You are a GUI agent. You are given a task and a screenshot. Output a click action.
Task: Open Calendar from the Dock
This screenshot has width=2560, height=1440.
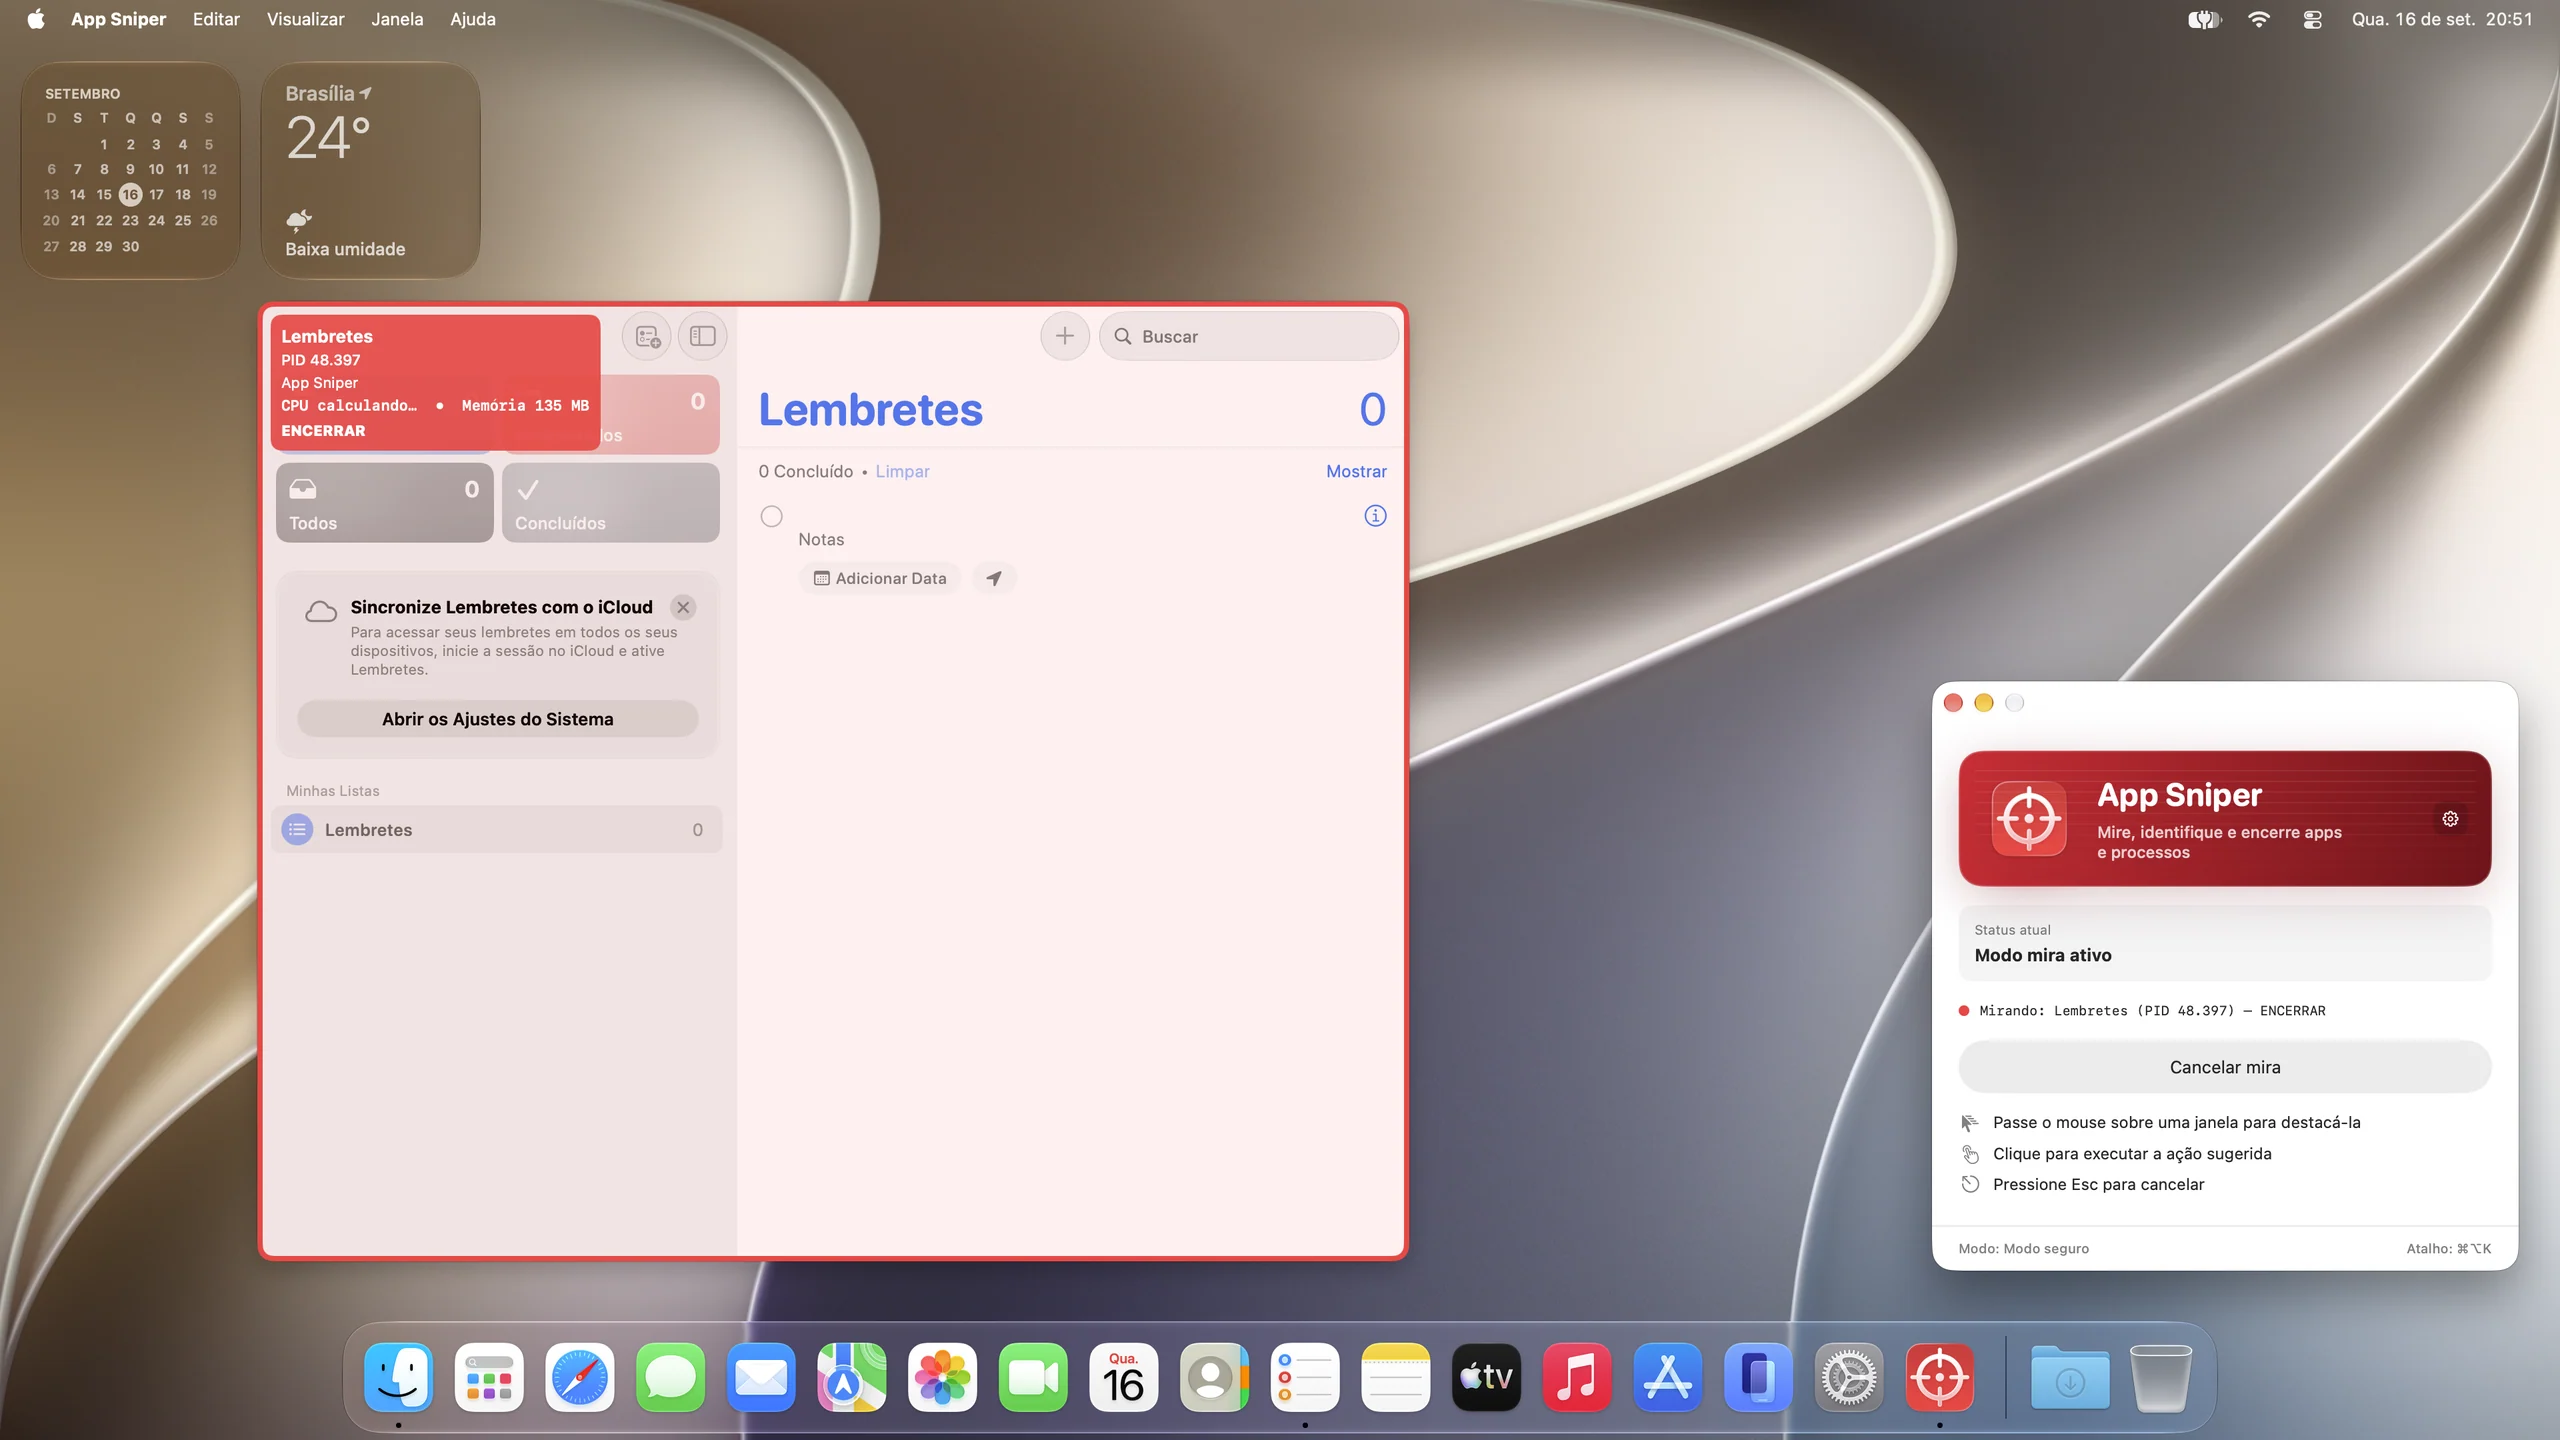pos(1124,1378)
